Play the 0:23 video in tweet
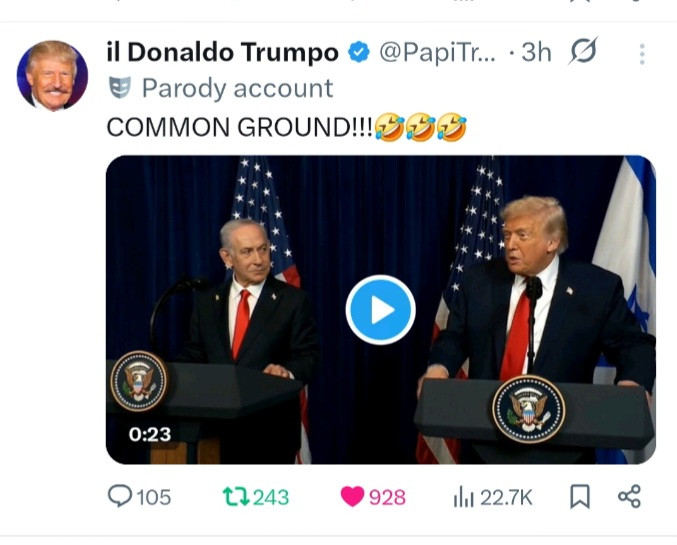Viewport: 677px width, 545px height. pyautogui.click(x=380, y=310)
